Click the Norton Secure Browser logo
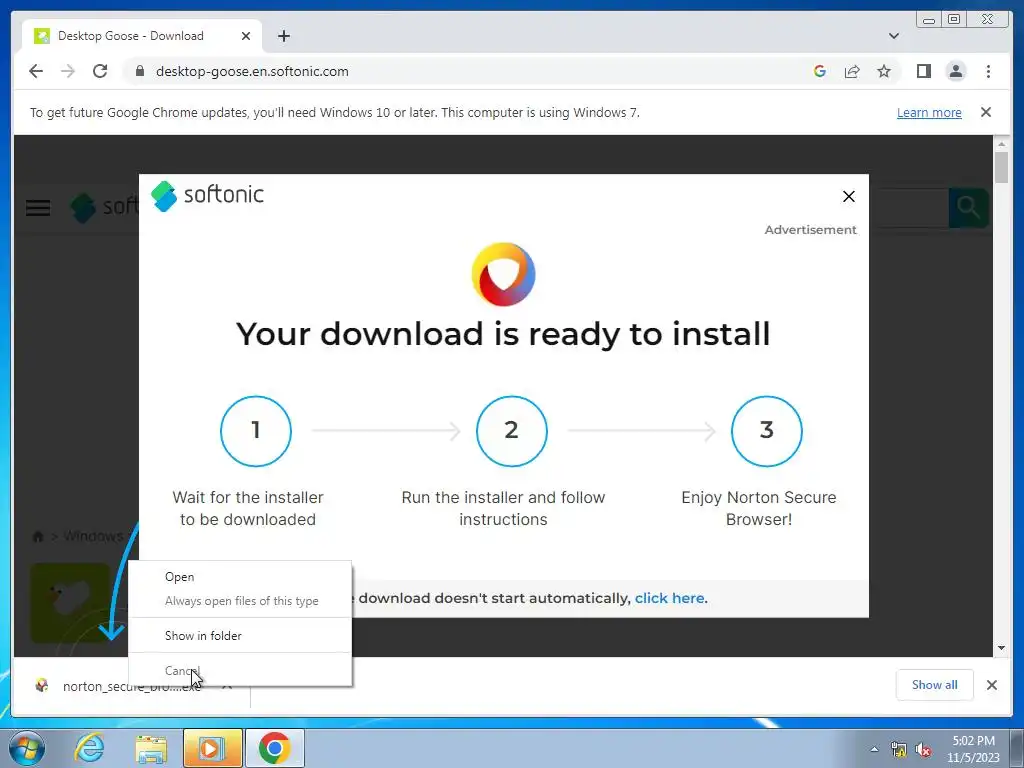 click(x=504, y=274)
